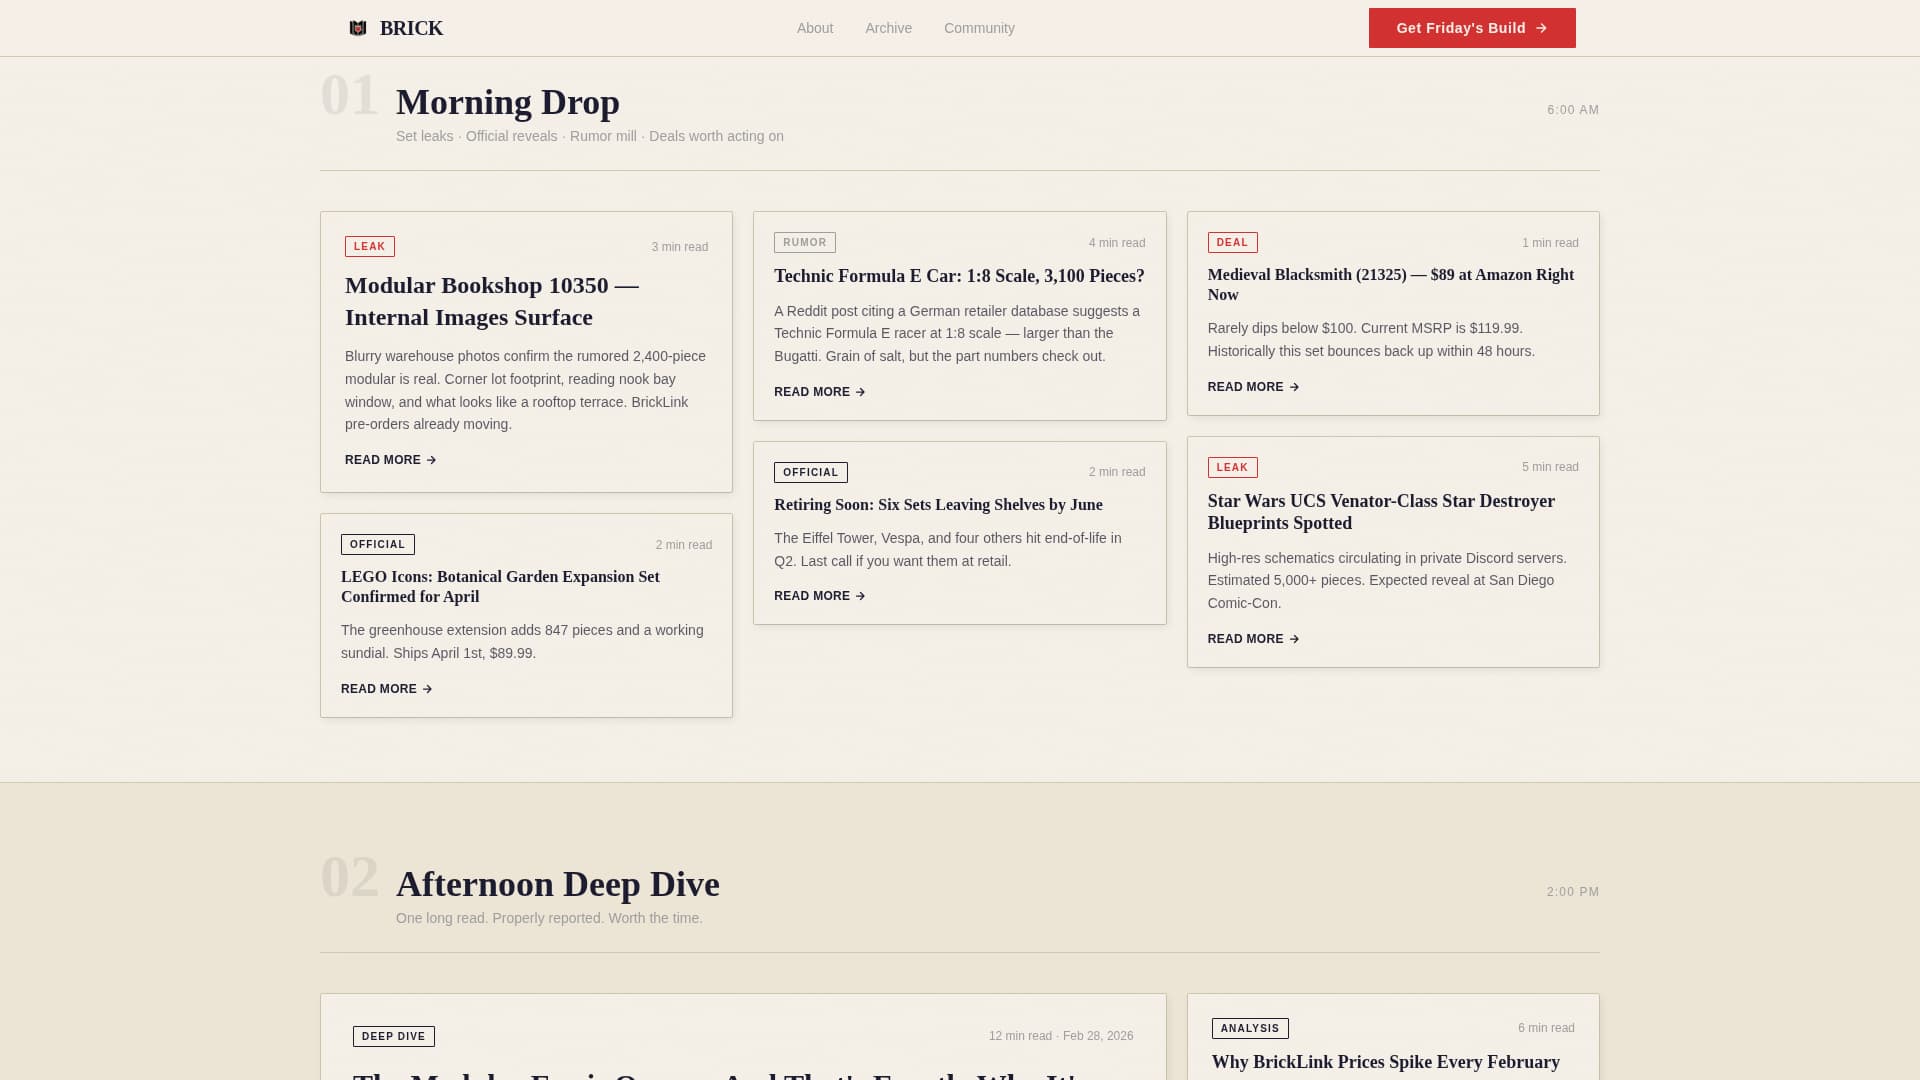The height and width of the screenshot is (1080, 1920).
Task: Click READ MORE arrow on Star Destroyer card
Action: point(1293,639)
